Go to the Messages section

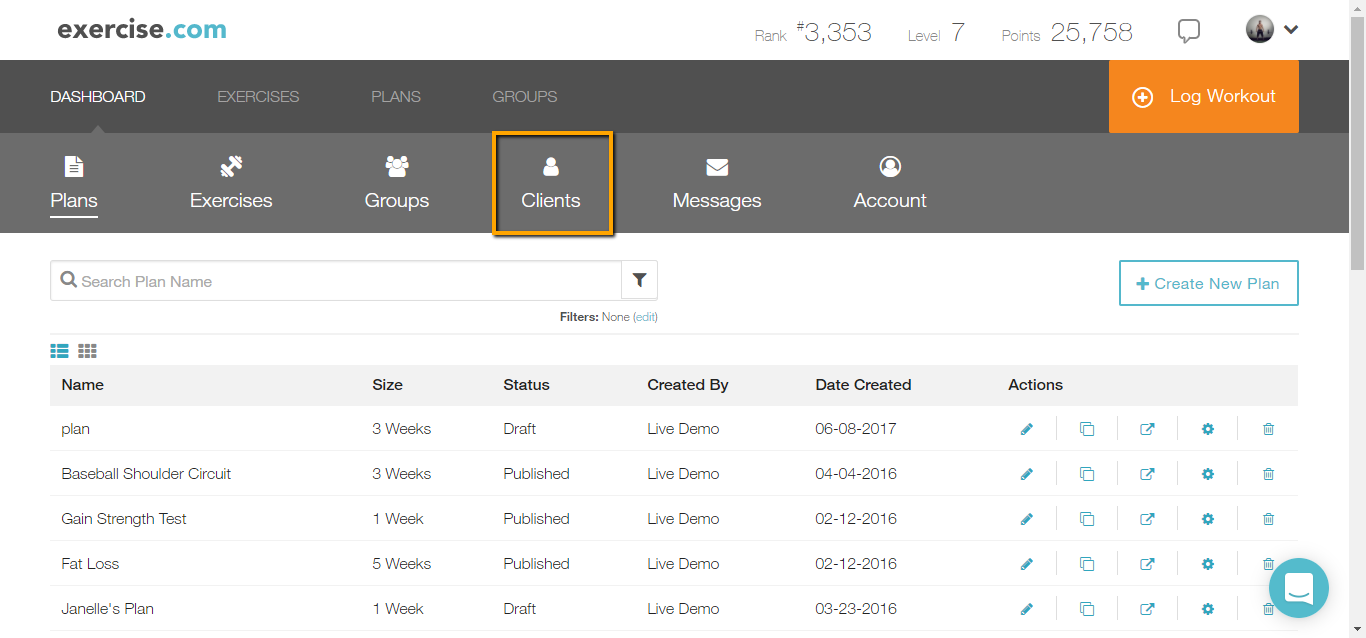click(x=717, y=184)
